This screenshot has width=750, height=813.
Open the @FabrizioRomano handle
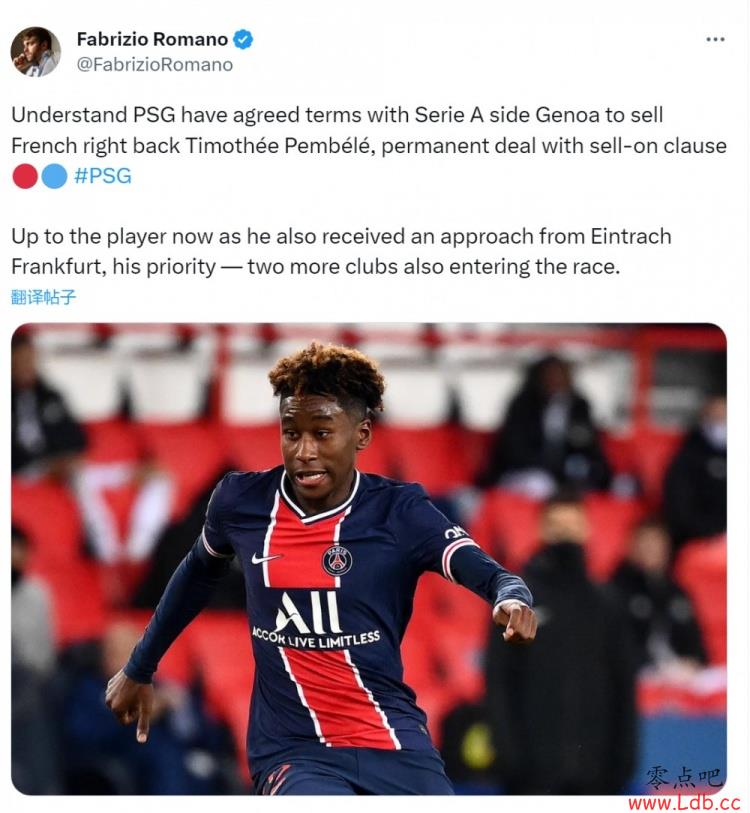tap(155, 65)
